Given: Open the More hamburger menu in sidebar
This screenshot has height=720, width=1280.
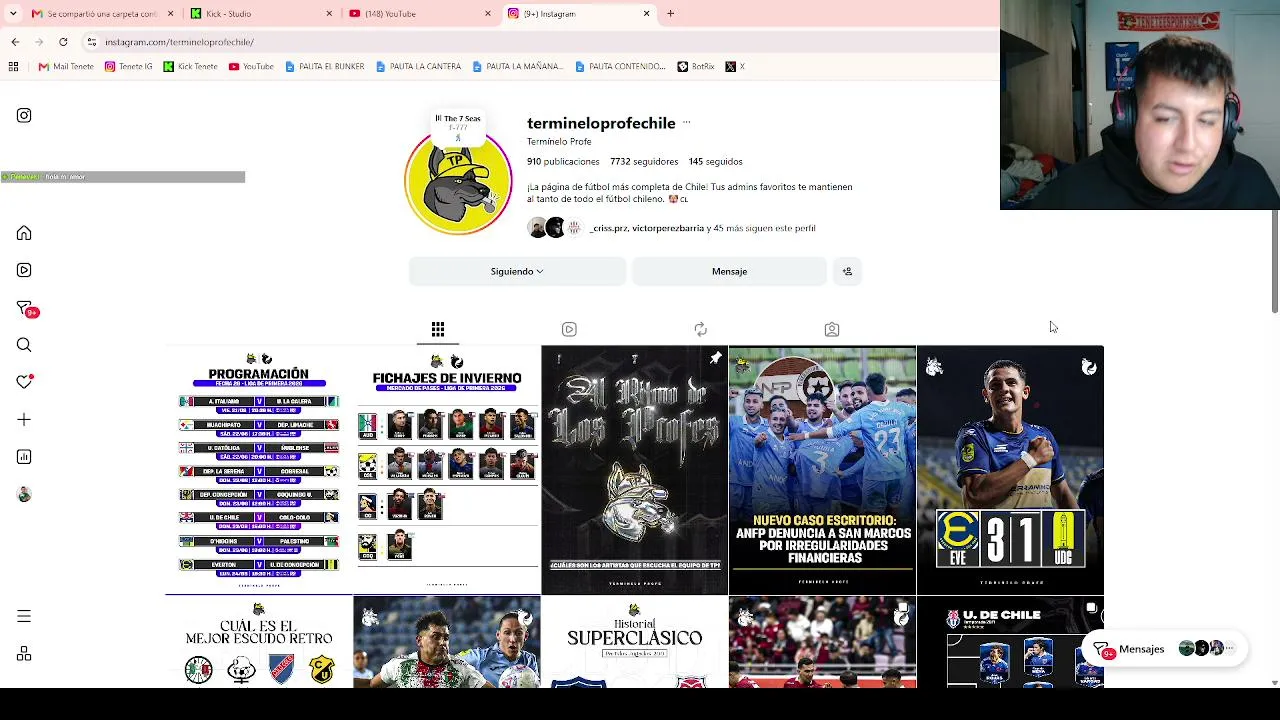Looking at the screenshot, I should pyautogui.click(x=24, y=616).
